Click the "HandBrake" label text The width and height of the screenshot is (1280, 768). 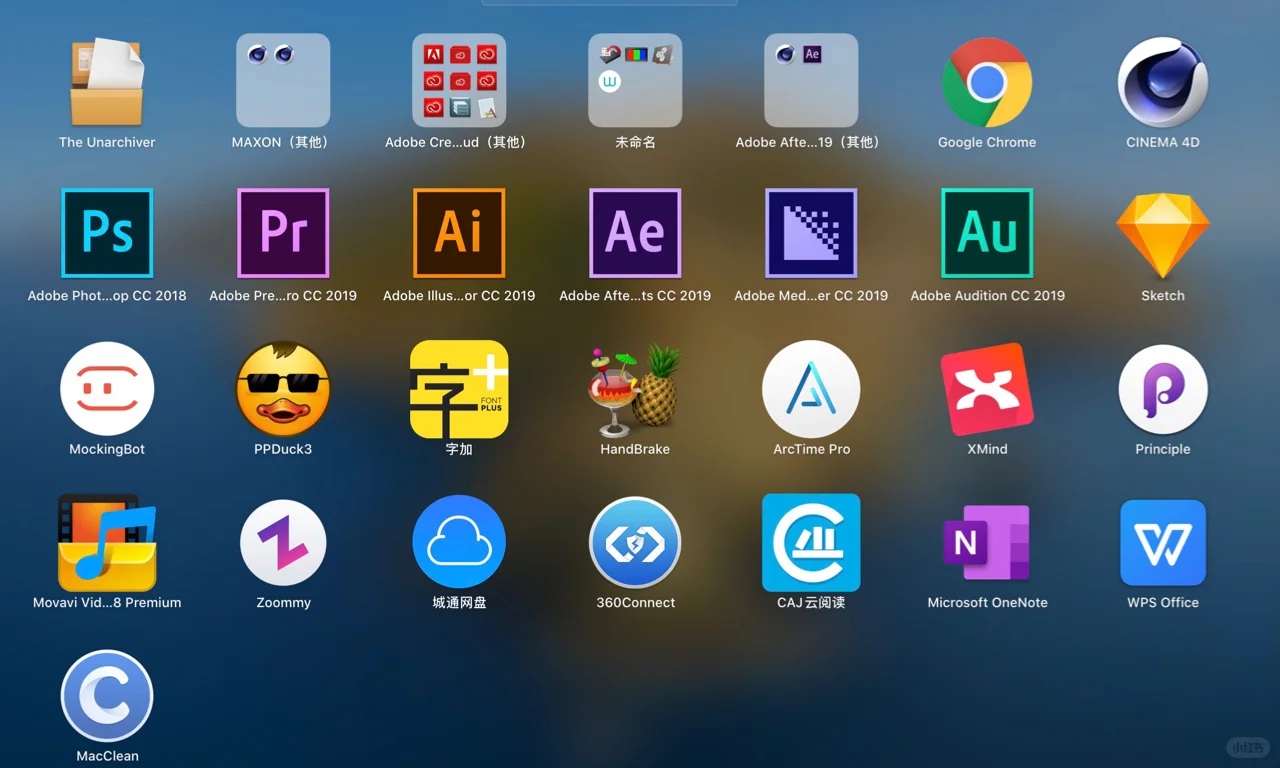coord(635,449)
